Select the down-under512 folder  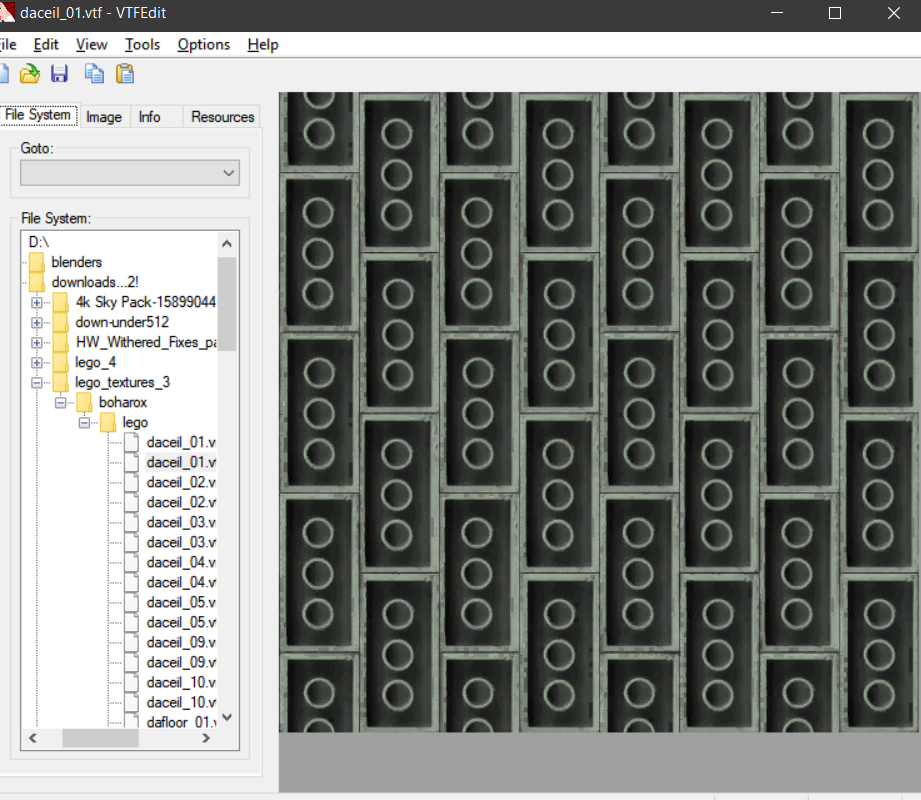[x=122, y=322]
